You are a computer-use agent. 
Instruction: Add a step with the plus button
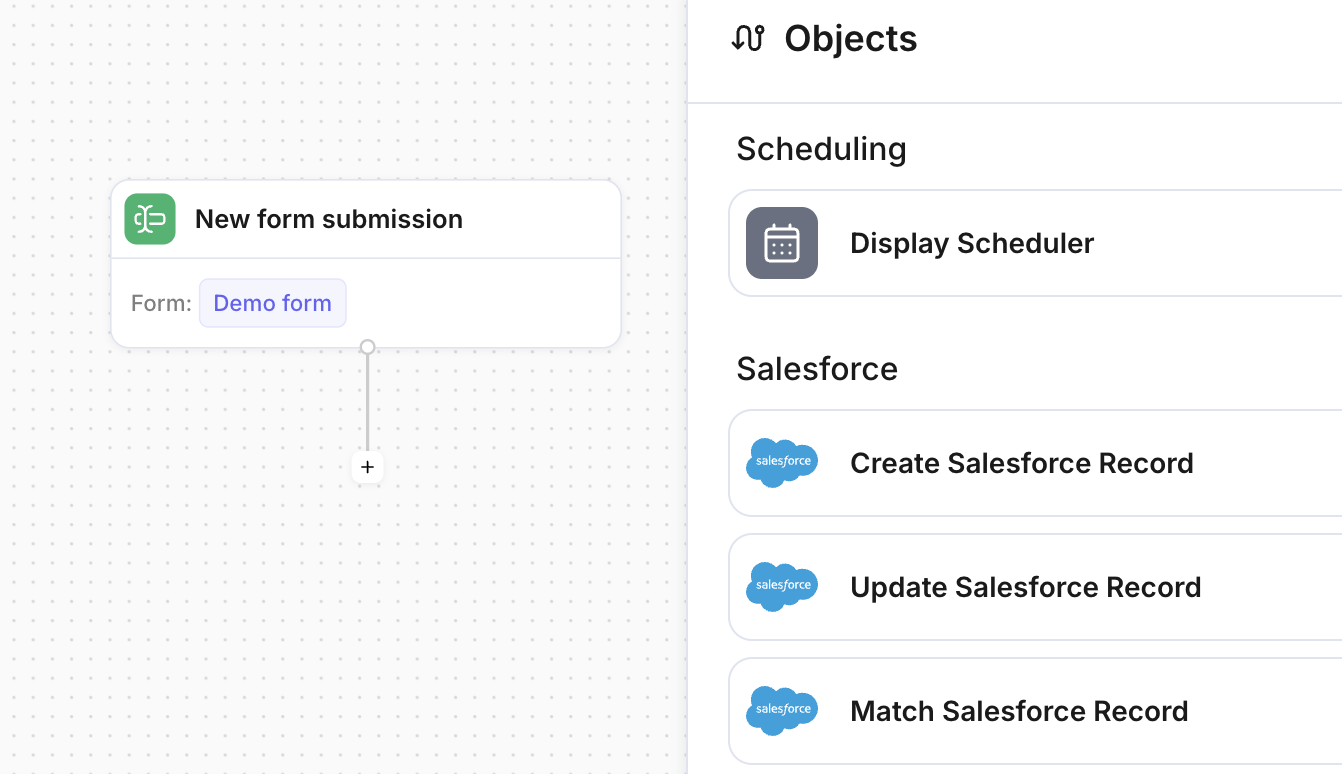pyautogui.click(x=367, y=467)
